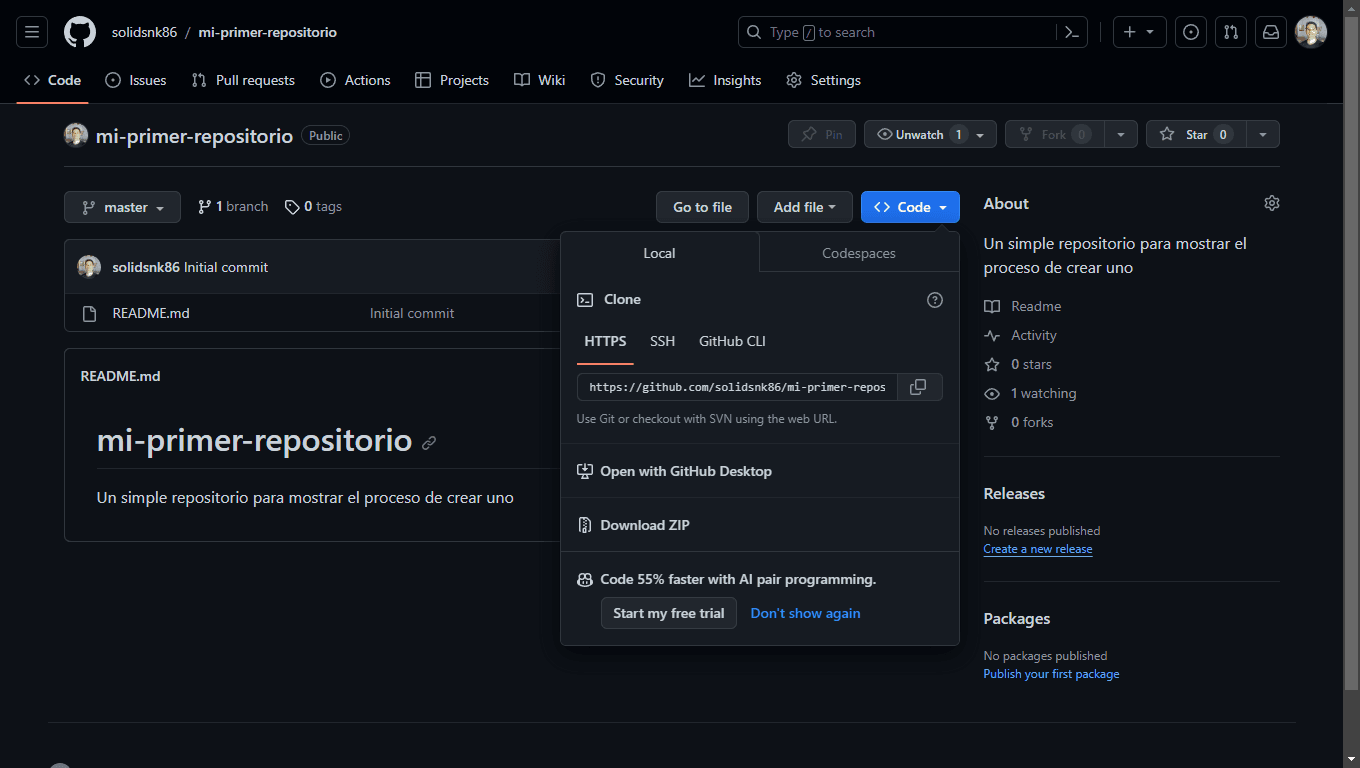Toggle the green Code dropdown button
Image resolution: width=1360 pixels, height=768 pixels.
click(910, 207)
